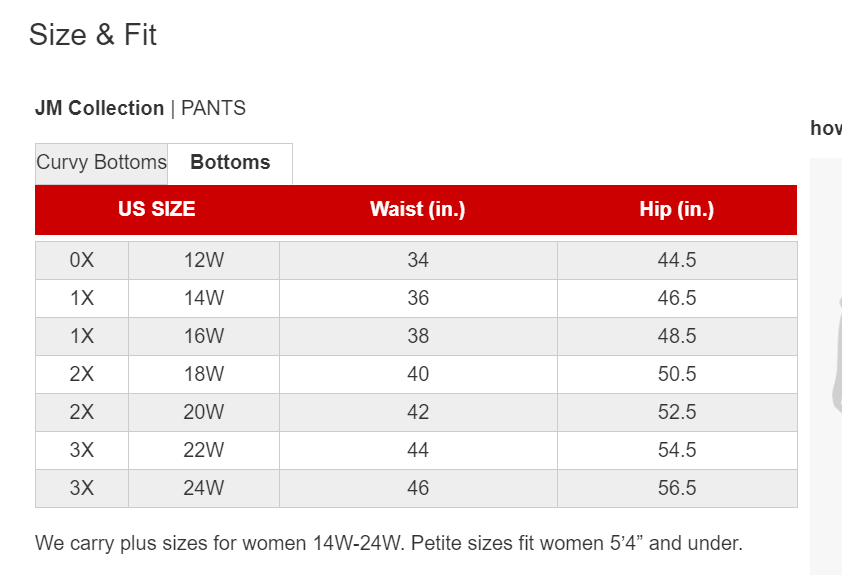Click the Hip (in.) column header
This screenshot has height=575, width=842.
[x=677, y=209]
